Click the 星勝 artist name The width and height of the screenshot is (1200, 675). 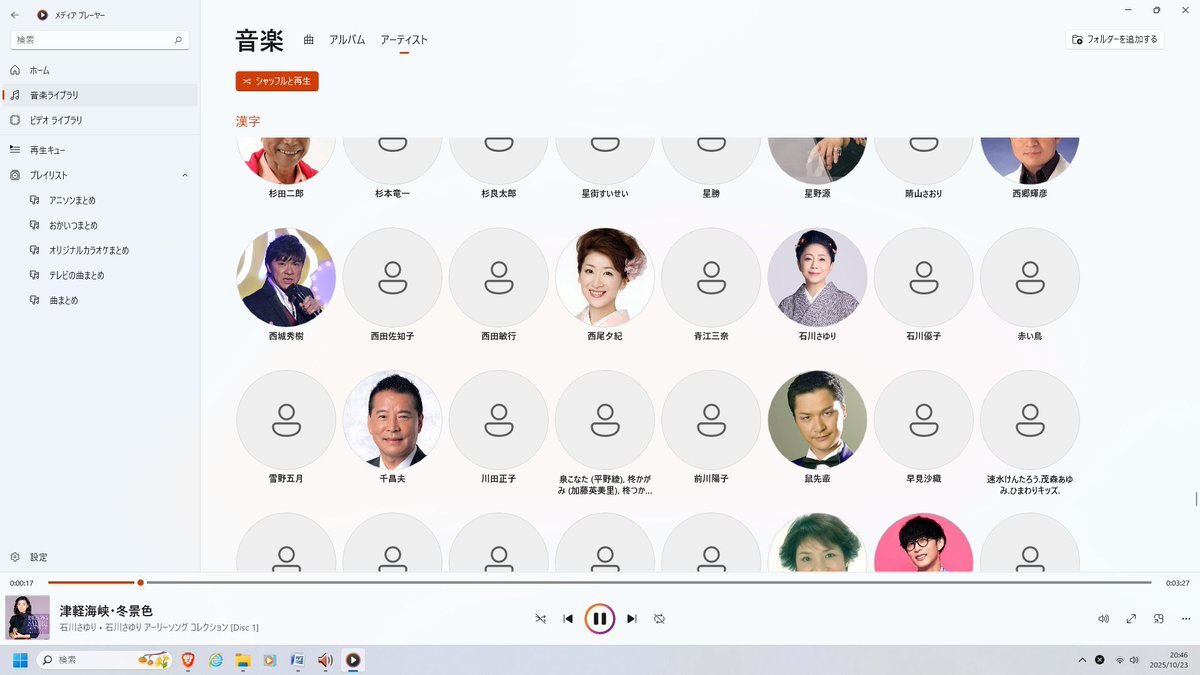(711, 193)
